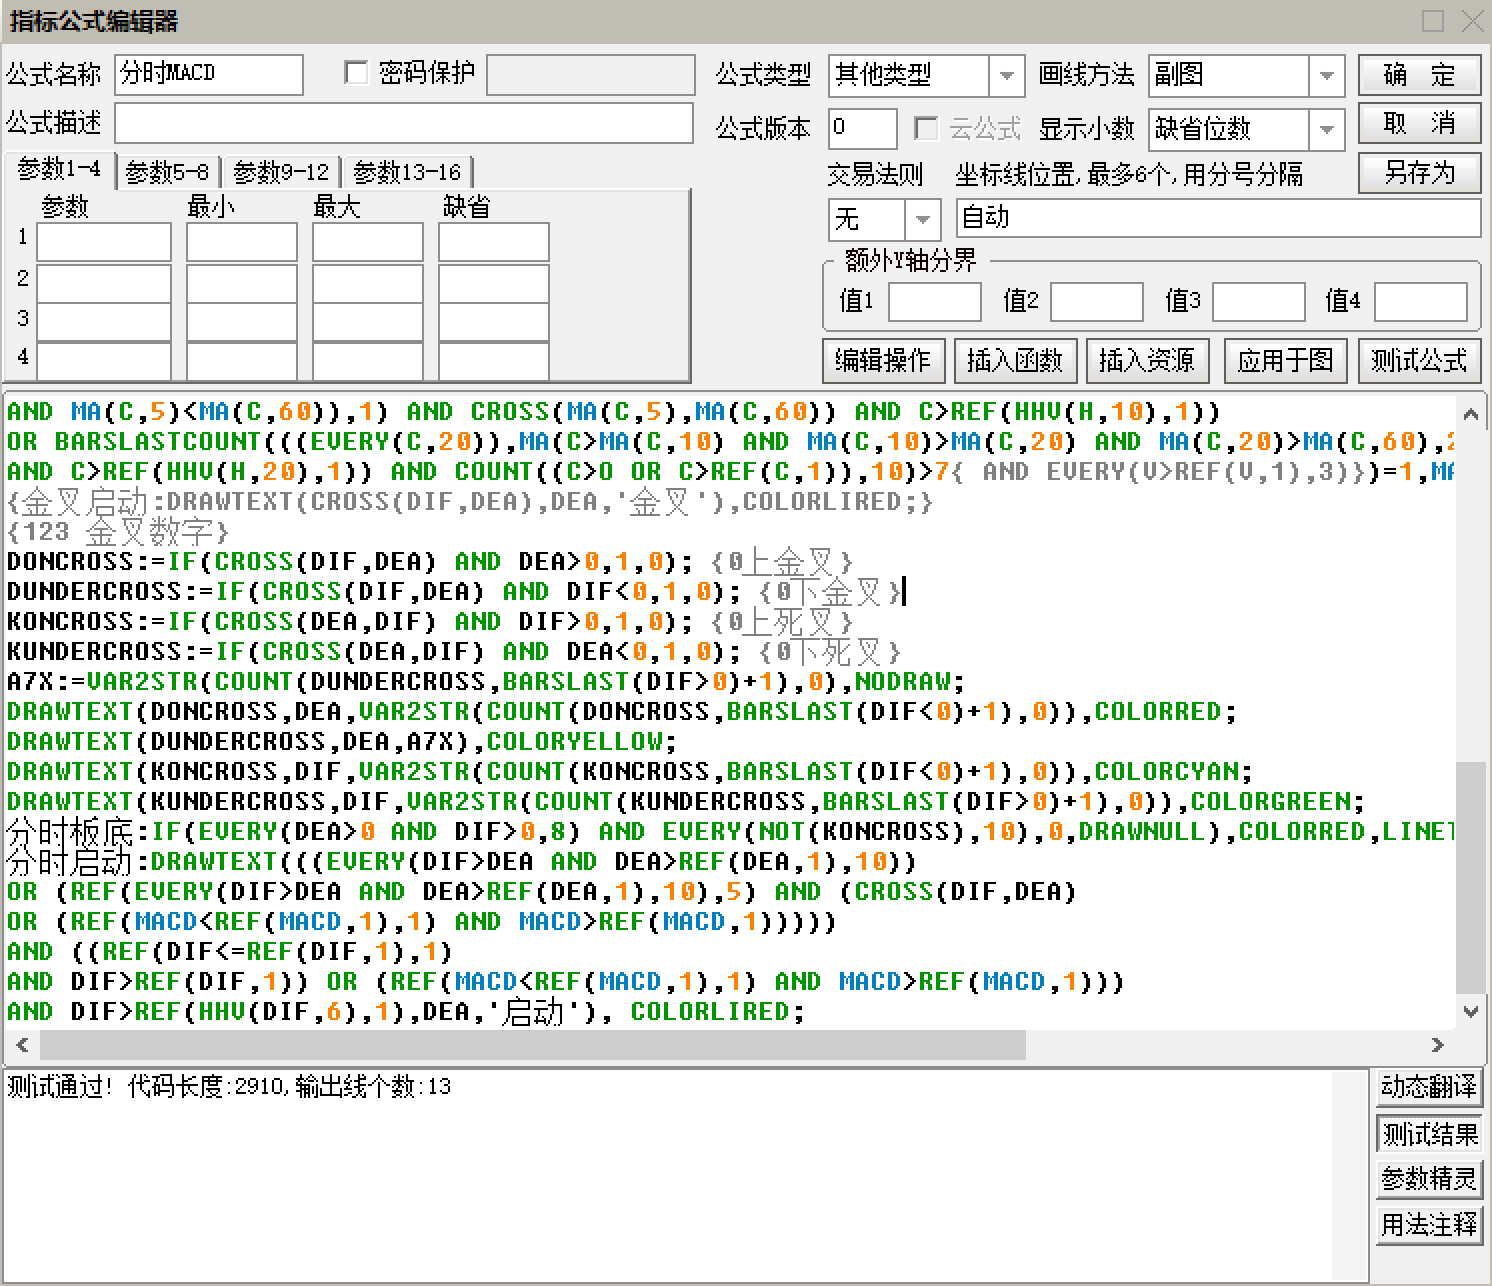Open the 交易法则 dropdown showing 无
This screenshot has height=1286, width=1492.
pyautogui.click(x=922, y=218)
